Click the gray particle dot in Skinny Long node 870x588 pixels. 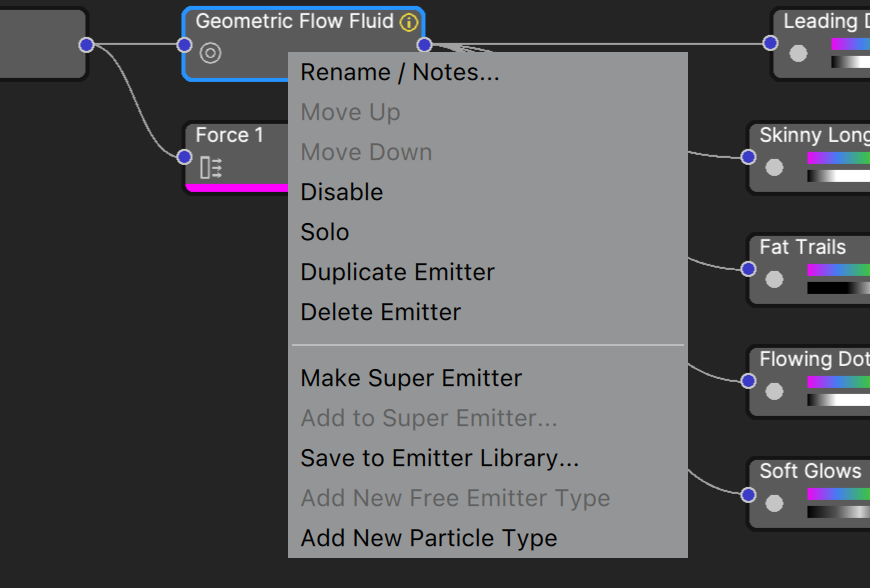click(x=774, y=167)
